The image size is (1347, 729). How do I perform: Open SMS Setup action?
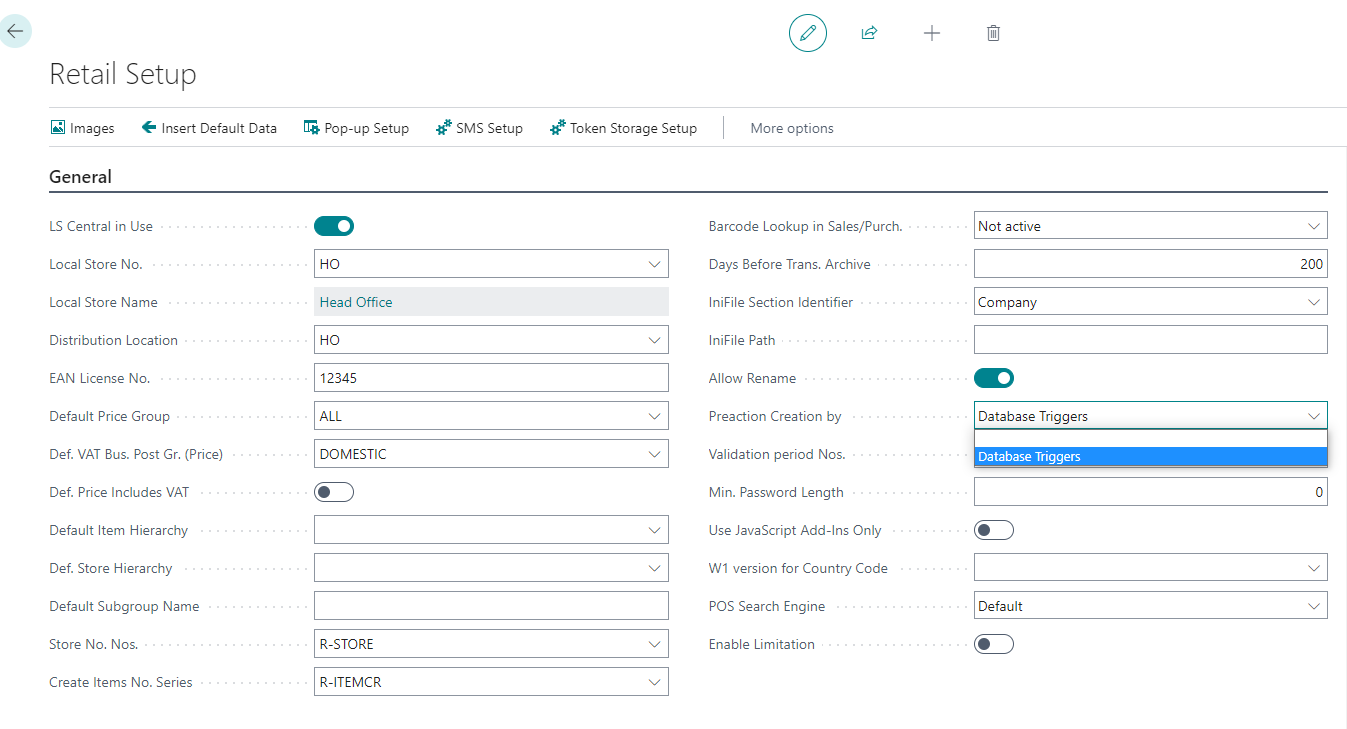pyautogui.click(x=479, y=128)
